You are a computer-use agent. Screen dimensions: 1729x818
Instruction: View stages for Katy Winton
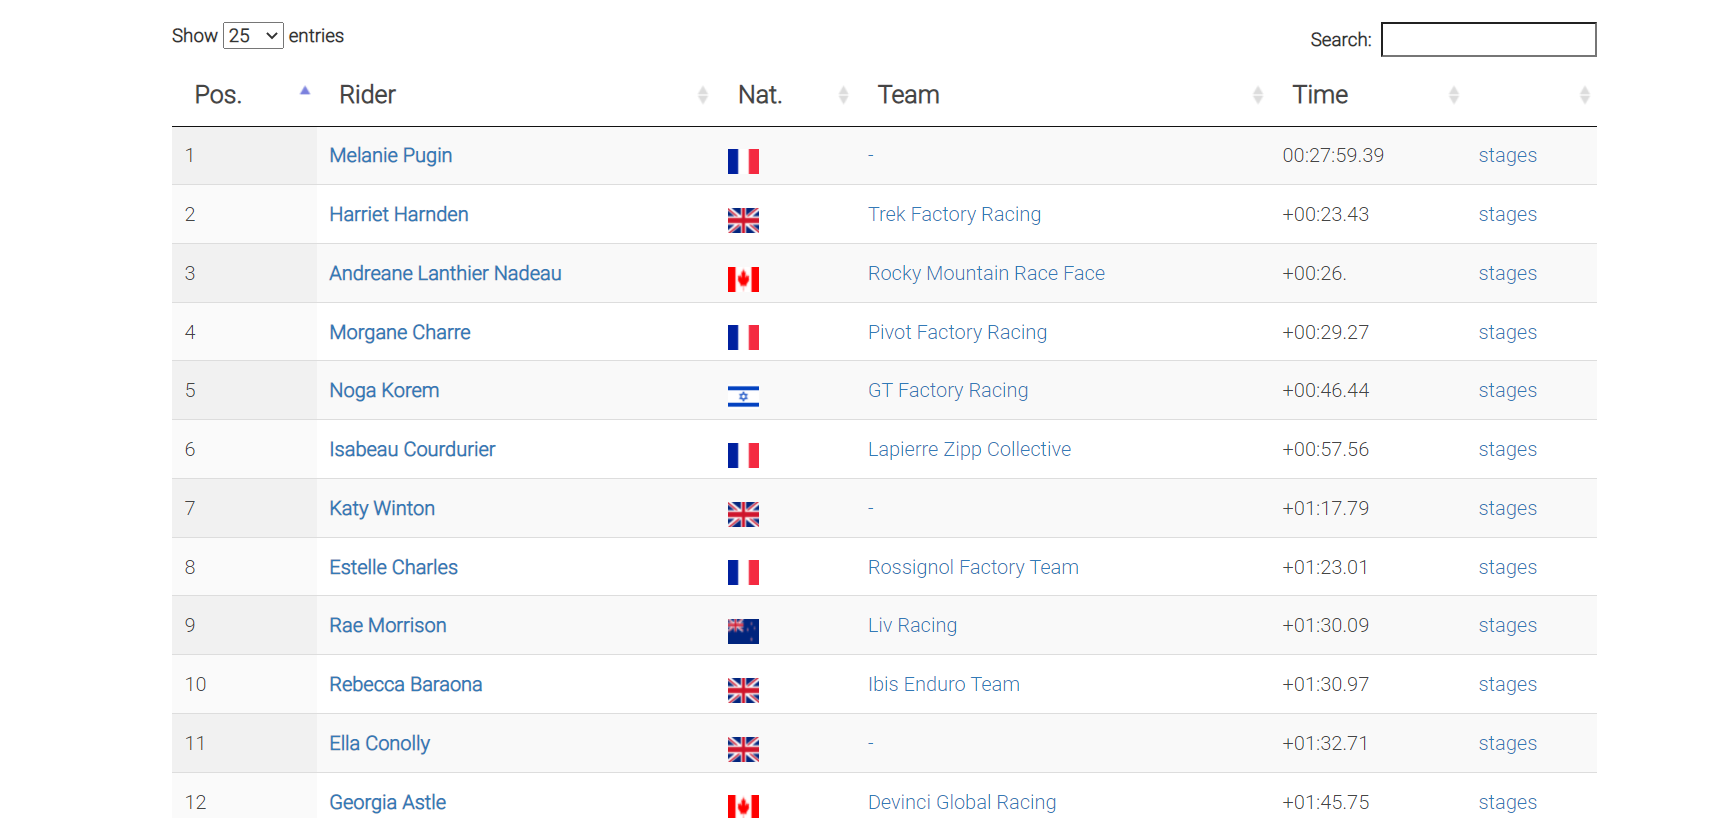pos(1507,508)
